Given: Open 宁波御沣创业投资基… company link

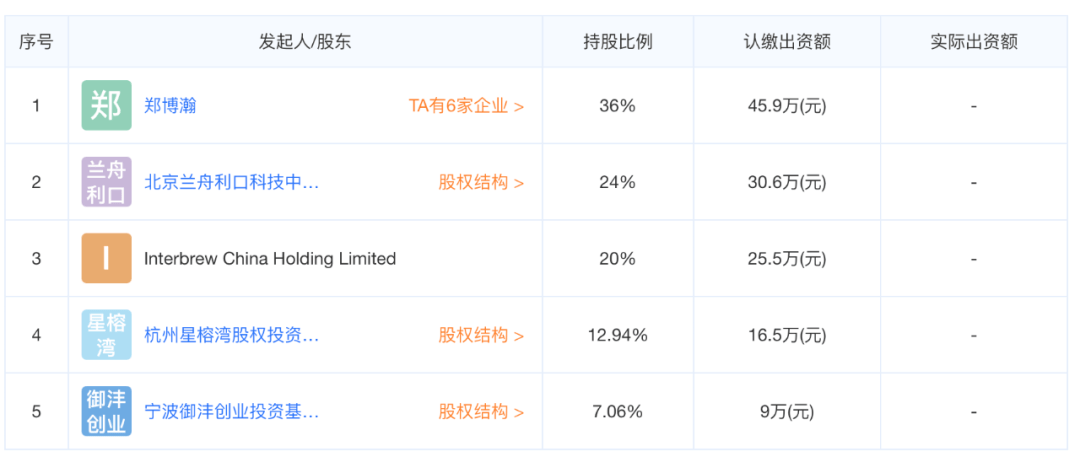Looking at the screenshot, I should point(231,412).
